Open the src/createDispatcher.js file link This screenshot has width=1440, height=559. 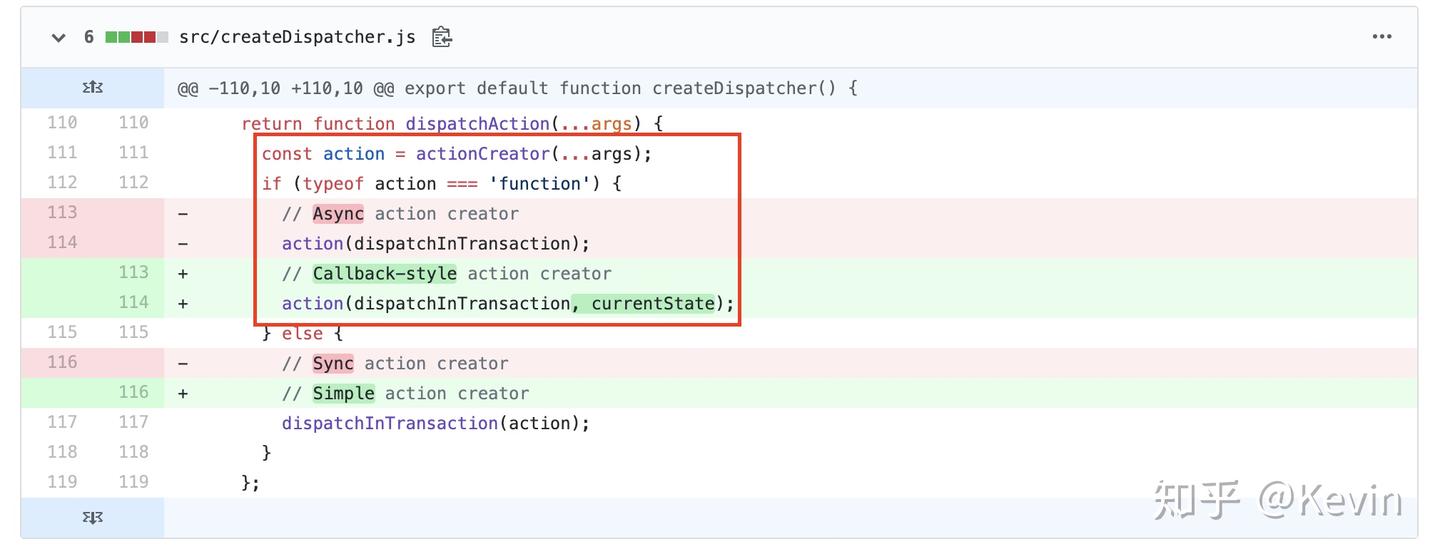point(297,38)
